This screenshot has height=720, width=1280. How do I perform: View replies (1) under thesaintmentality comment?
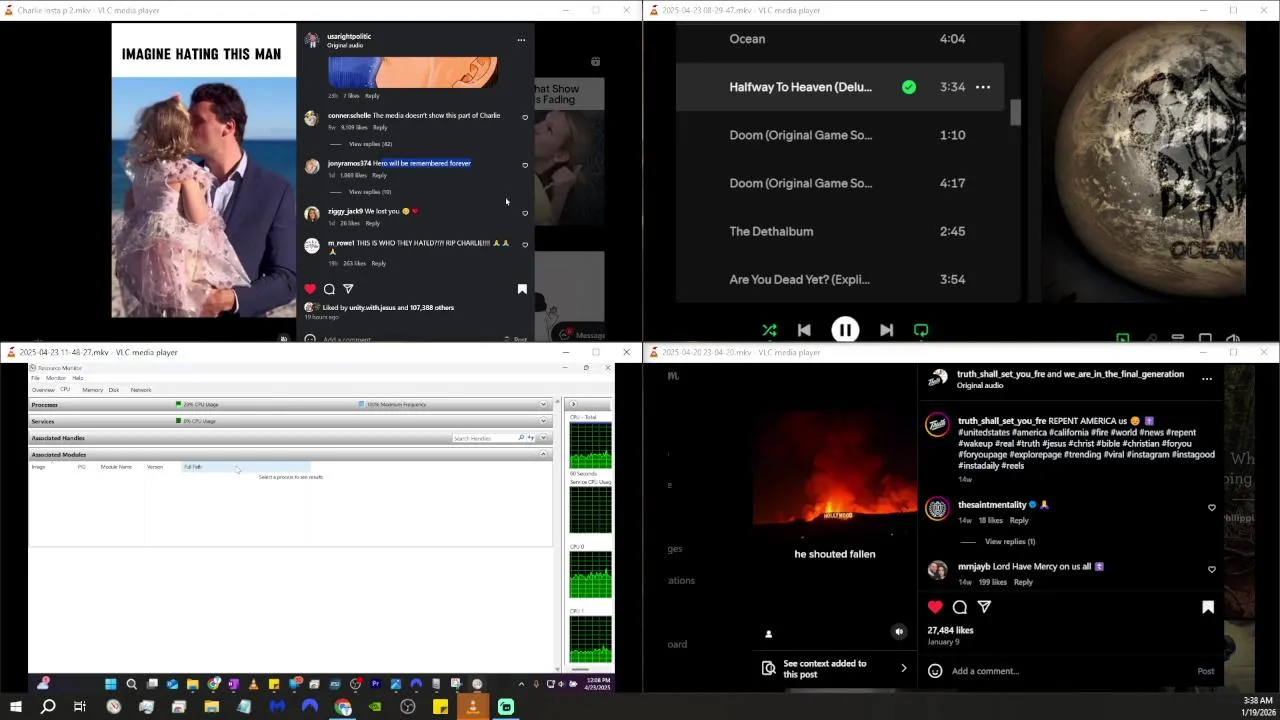[x=1010, y=542]
